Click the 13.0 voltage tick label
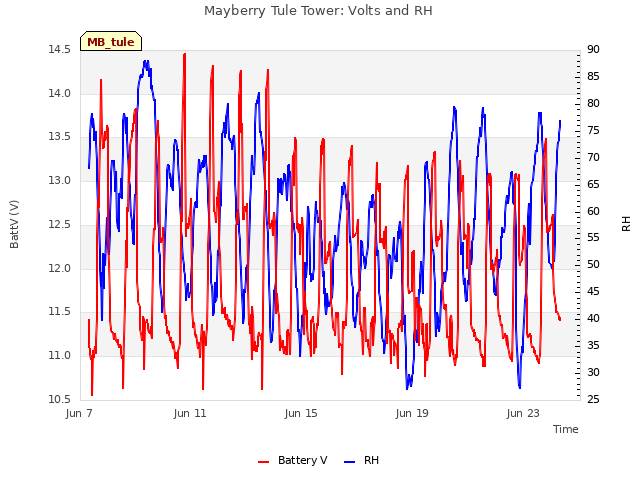The height and width of the screenshot is (480, 640). (60, 180)
